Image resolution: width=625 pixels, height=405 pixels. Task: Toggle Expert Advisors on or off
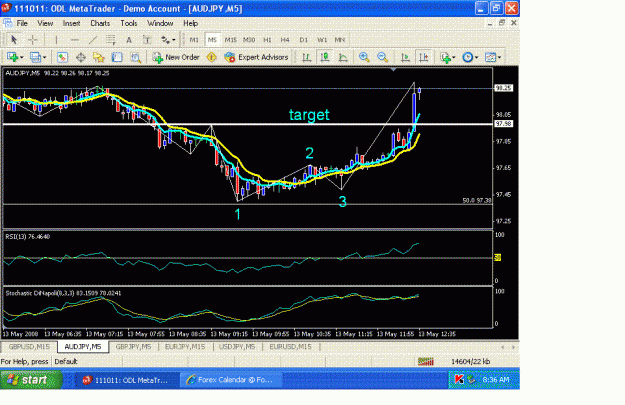(256, 57)
